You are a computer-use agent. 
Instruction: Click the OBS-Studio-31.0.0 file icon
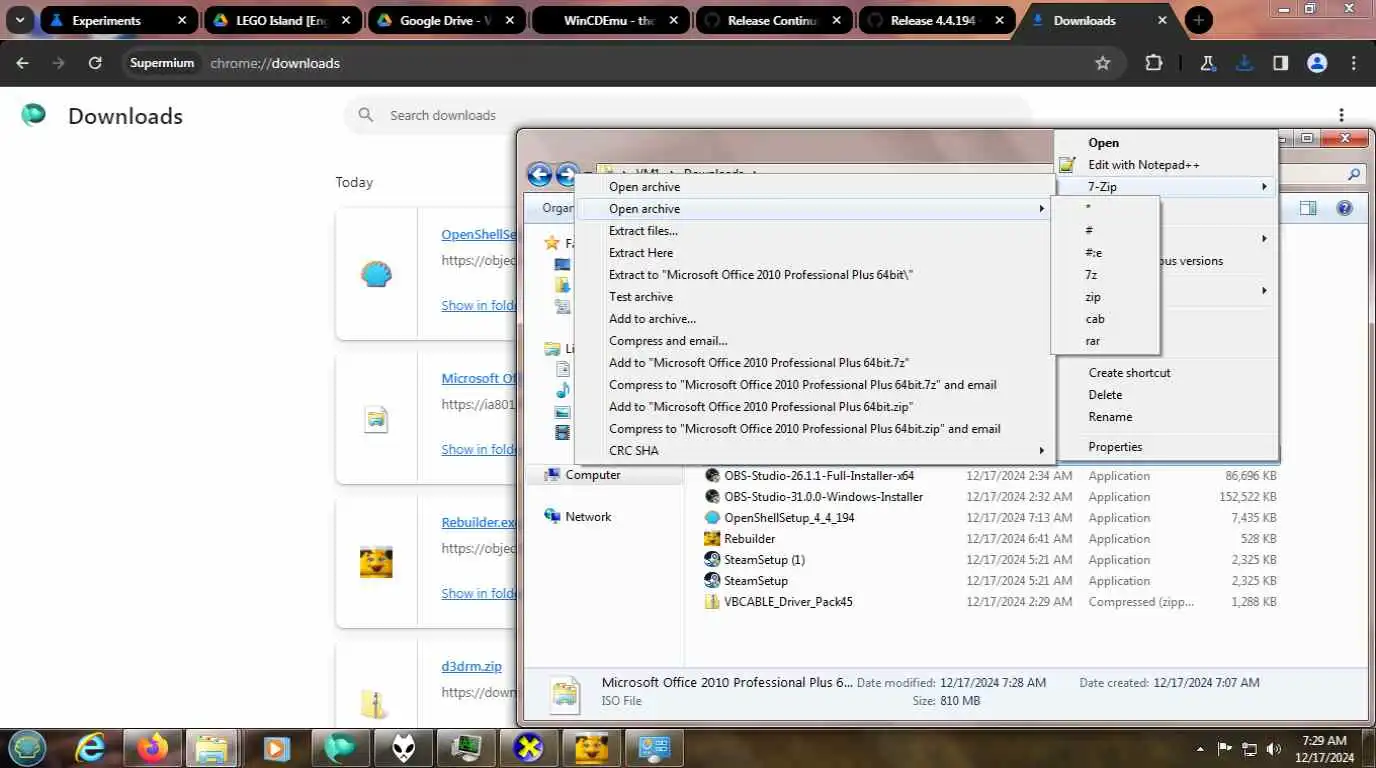pyautogui.click(x=712, y=497)
